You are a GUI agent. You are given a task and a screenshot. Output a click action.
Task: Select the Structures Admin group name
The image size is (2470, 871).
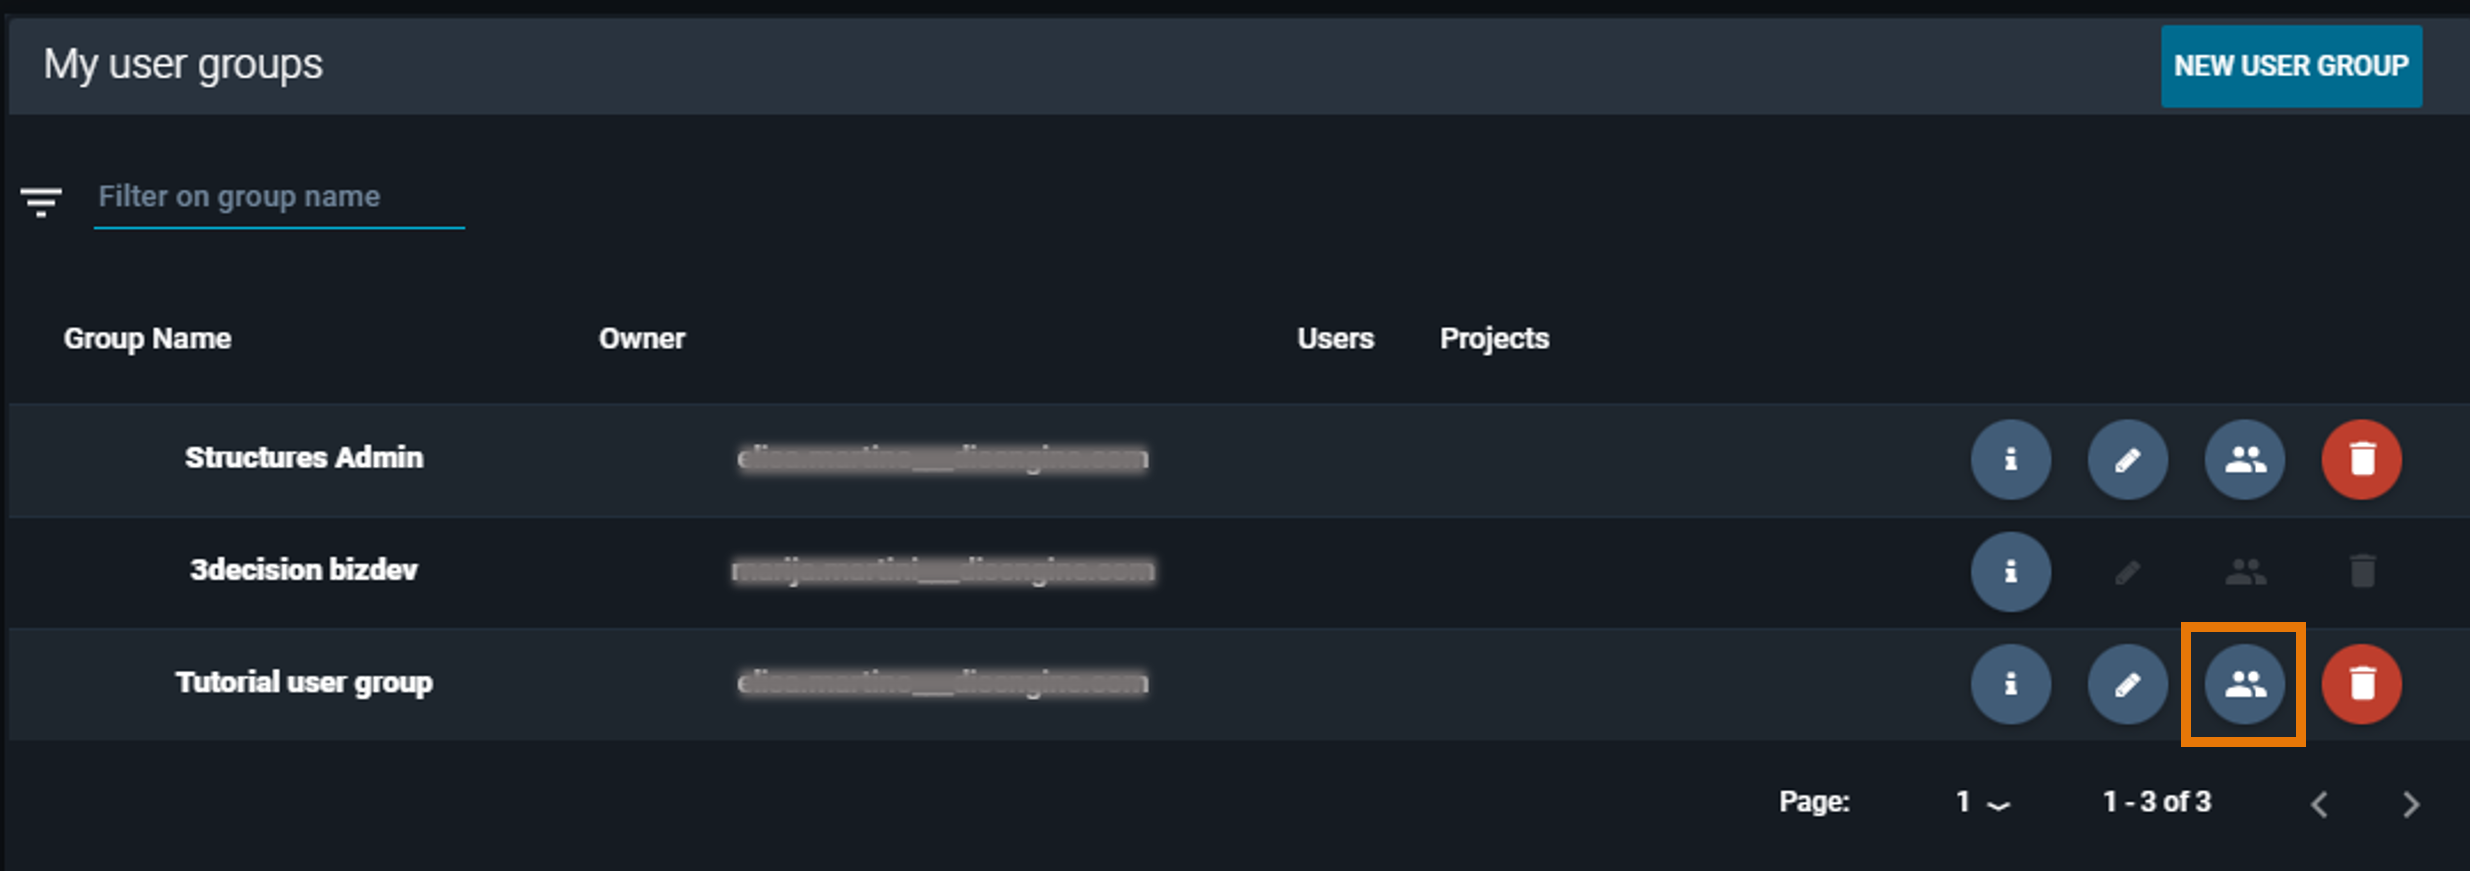[304, 457]
